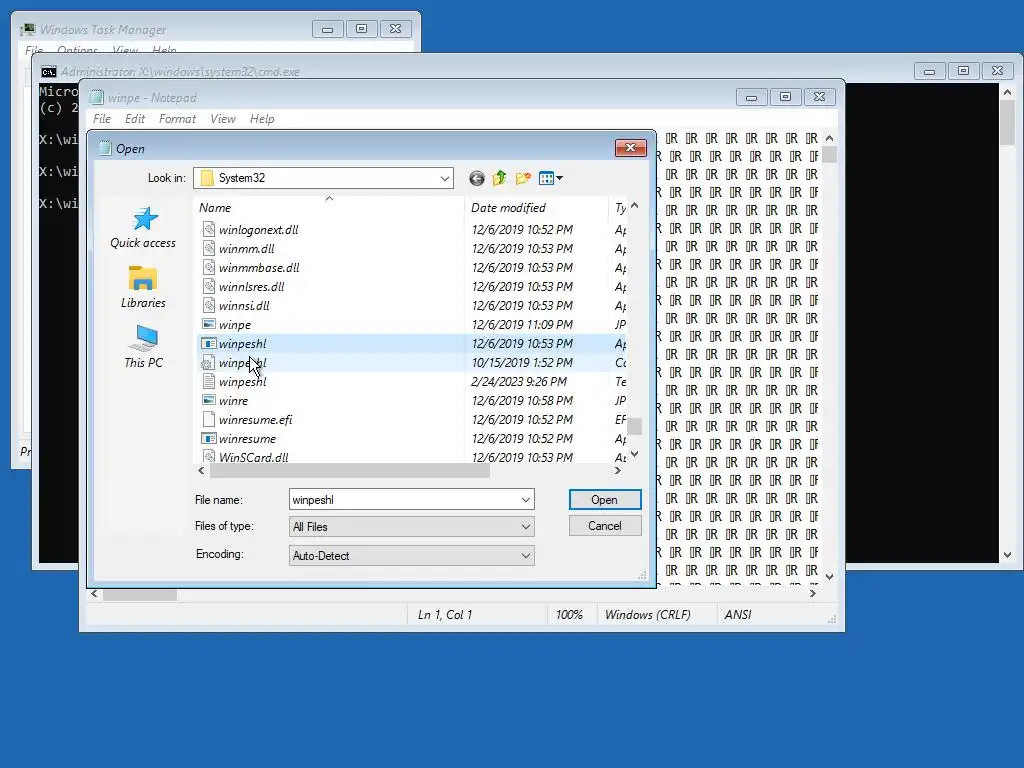Open Task Manager View menu
1024x768 pixels.
click(x=125, y=50)
